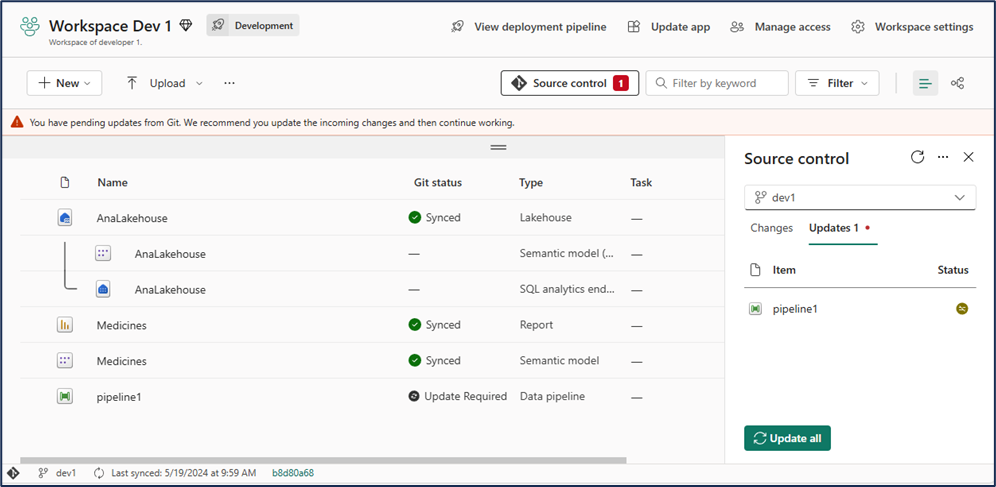Screen dimensions: 996x487
Task: Open the toolbar more options ellipsis
Action: [229, 83]
